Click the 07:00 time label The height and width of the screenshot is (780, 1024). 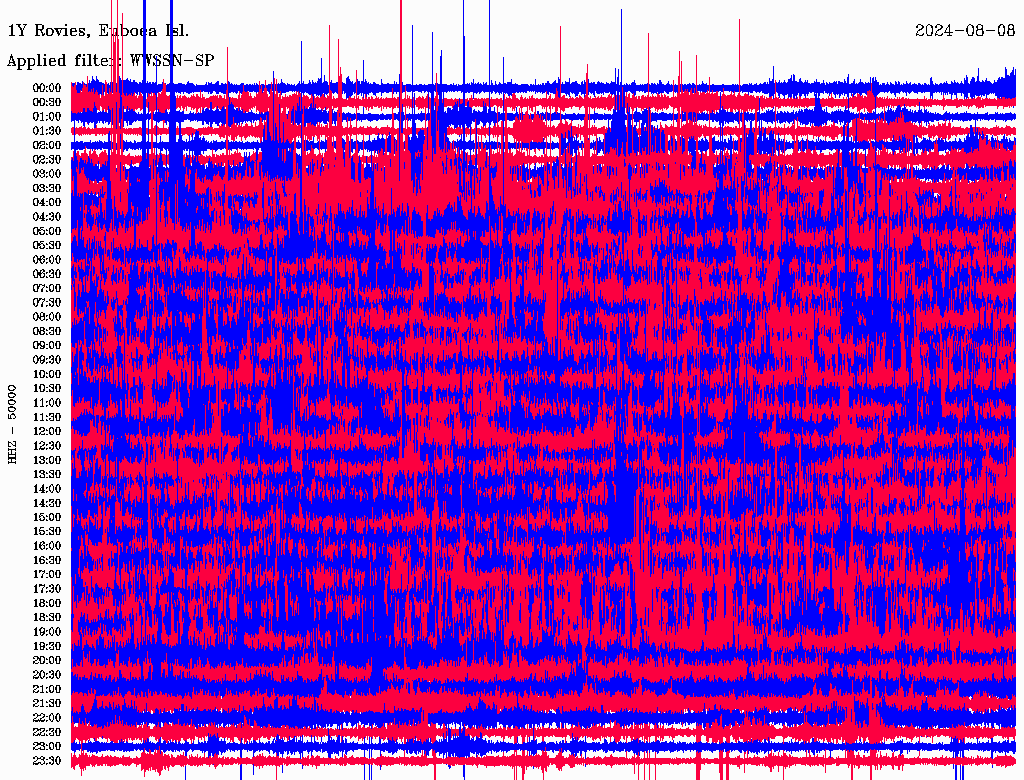47,289
